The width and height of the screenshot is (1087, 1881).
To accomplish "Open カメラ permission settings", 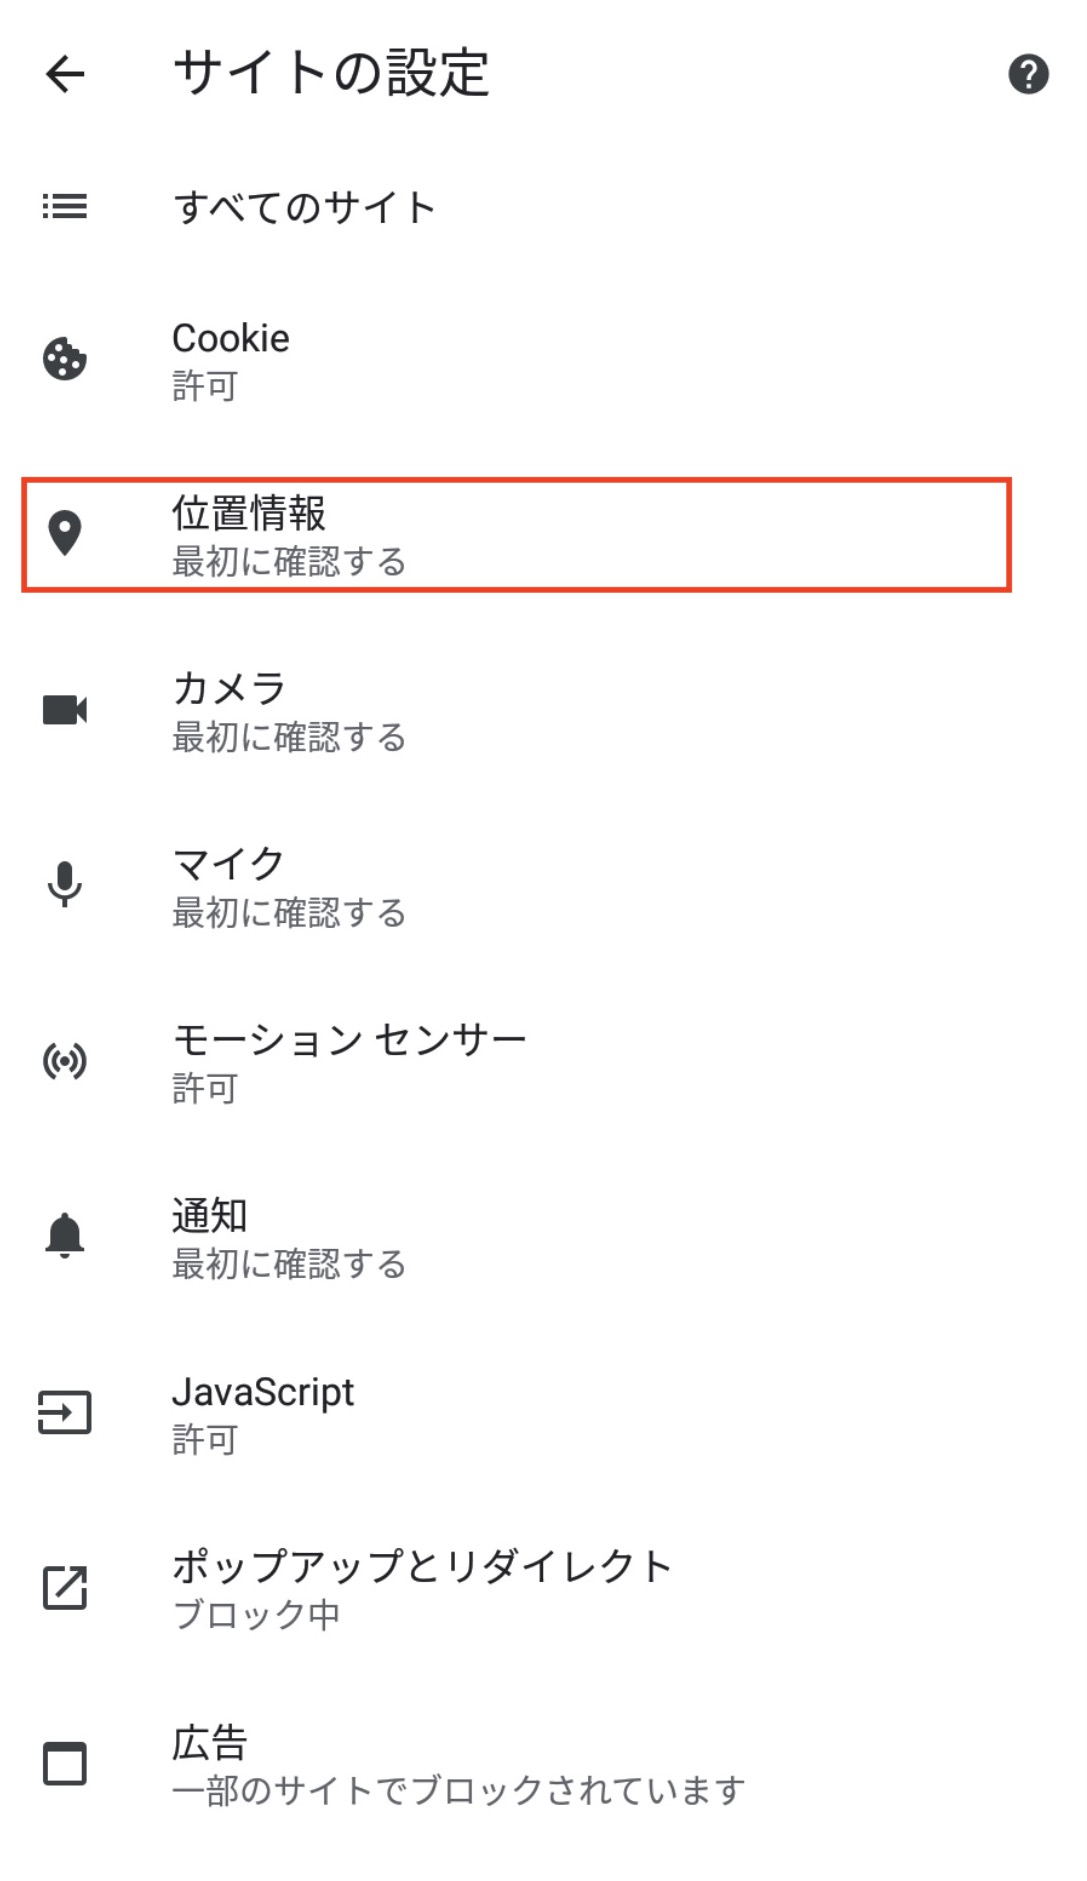I will point(289,711).
